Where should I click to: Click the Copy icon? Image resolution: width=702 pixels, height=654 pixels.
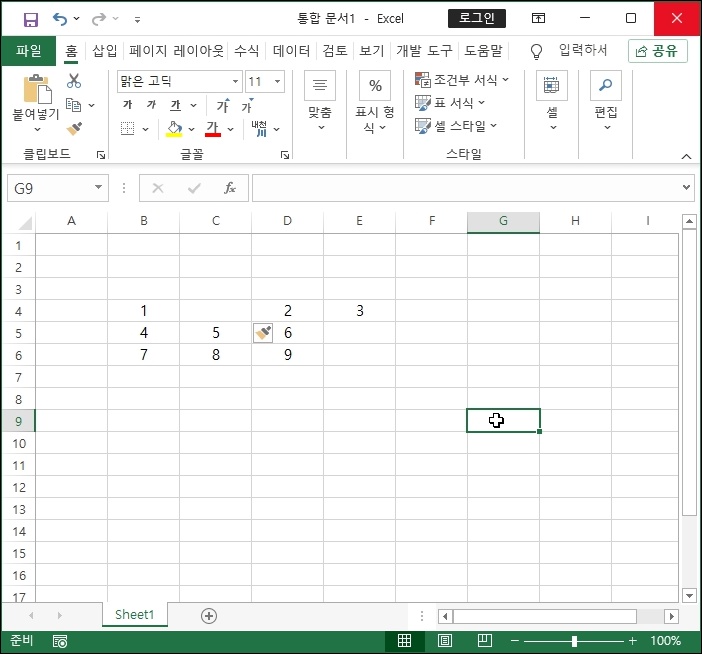coord(73,105)
